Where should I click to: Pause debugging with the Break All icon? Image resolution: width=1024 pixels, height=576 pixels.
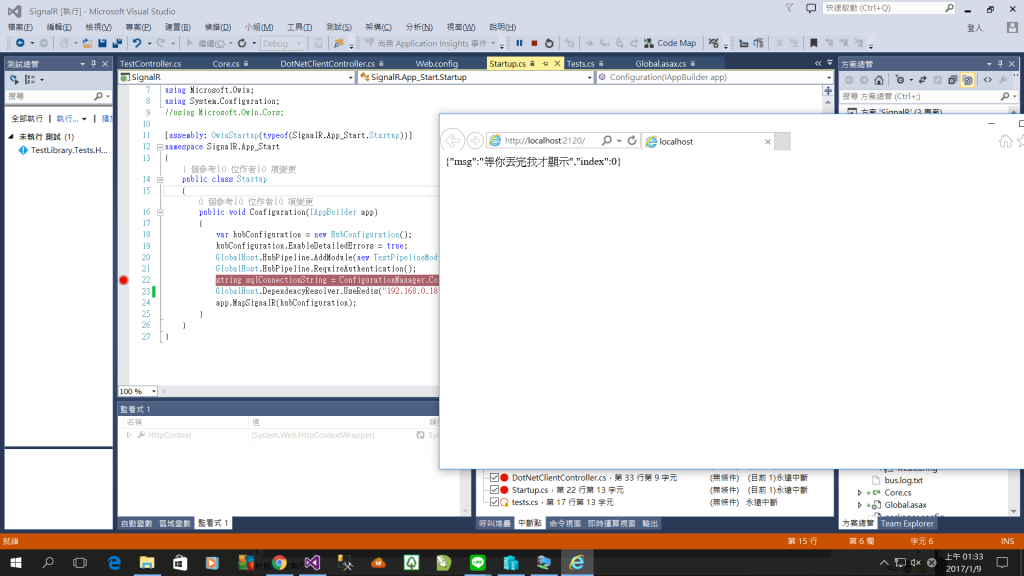pyautogui.click(x=519, y=43)
